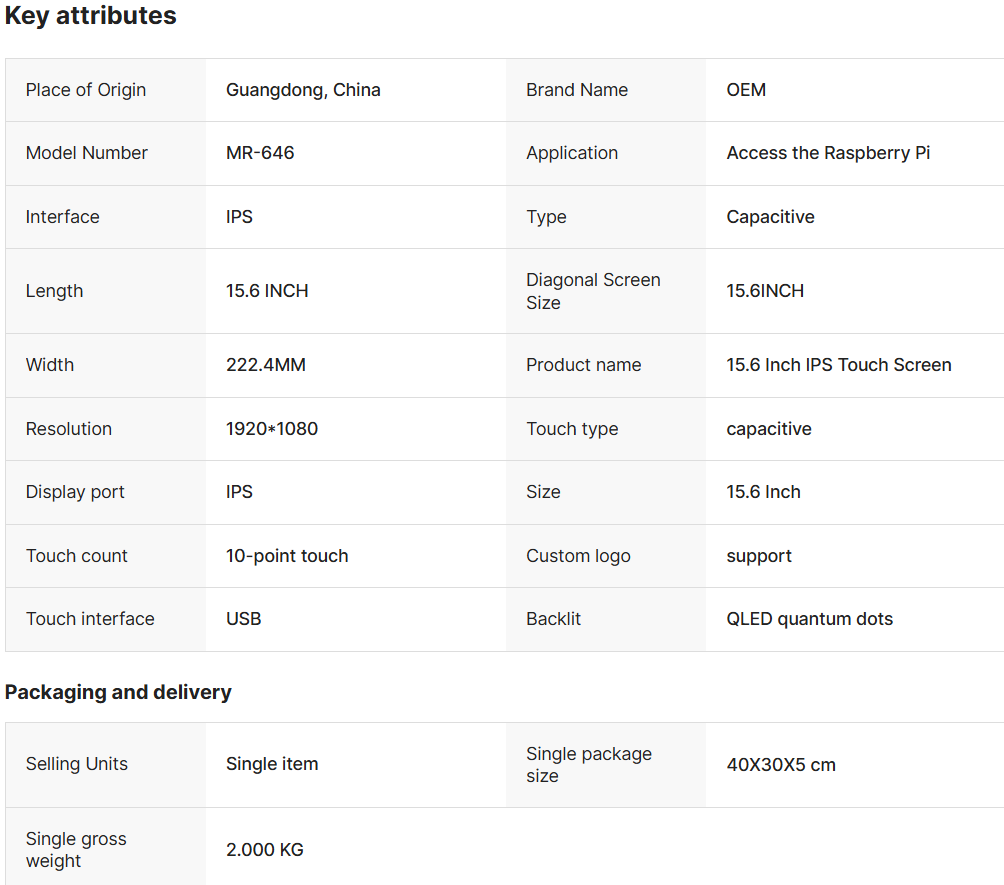Click the USB touch interface value

(244, 619)
